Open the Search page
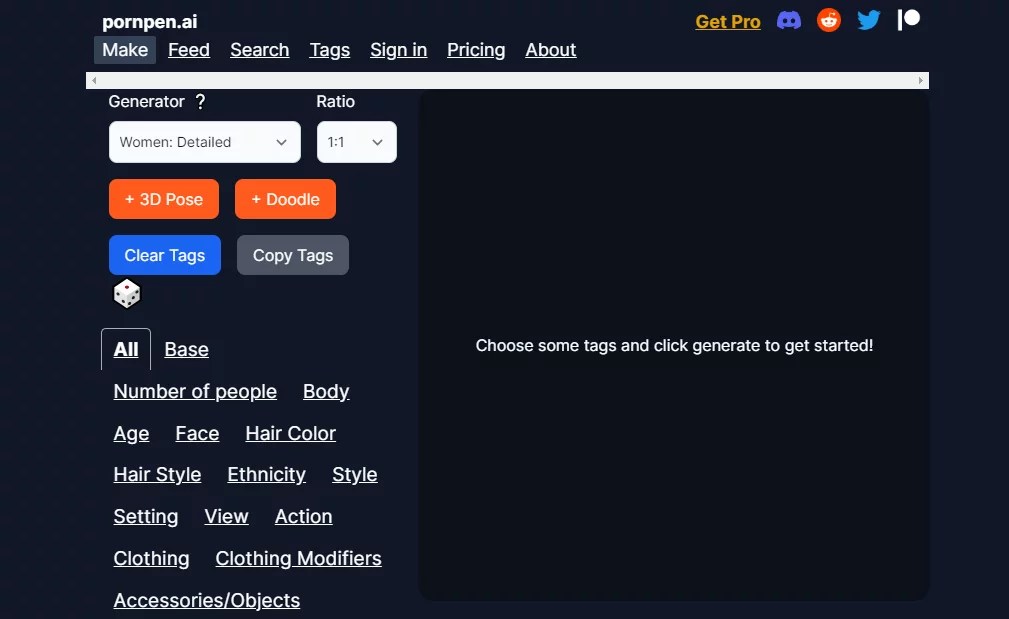Image resolution: width=1009 pixels, height=619 pixels. pyautogui.click(x=259, y=50)
